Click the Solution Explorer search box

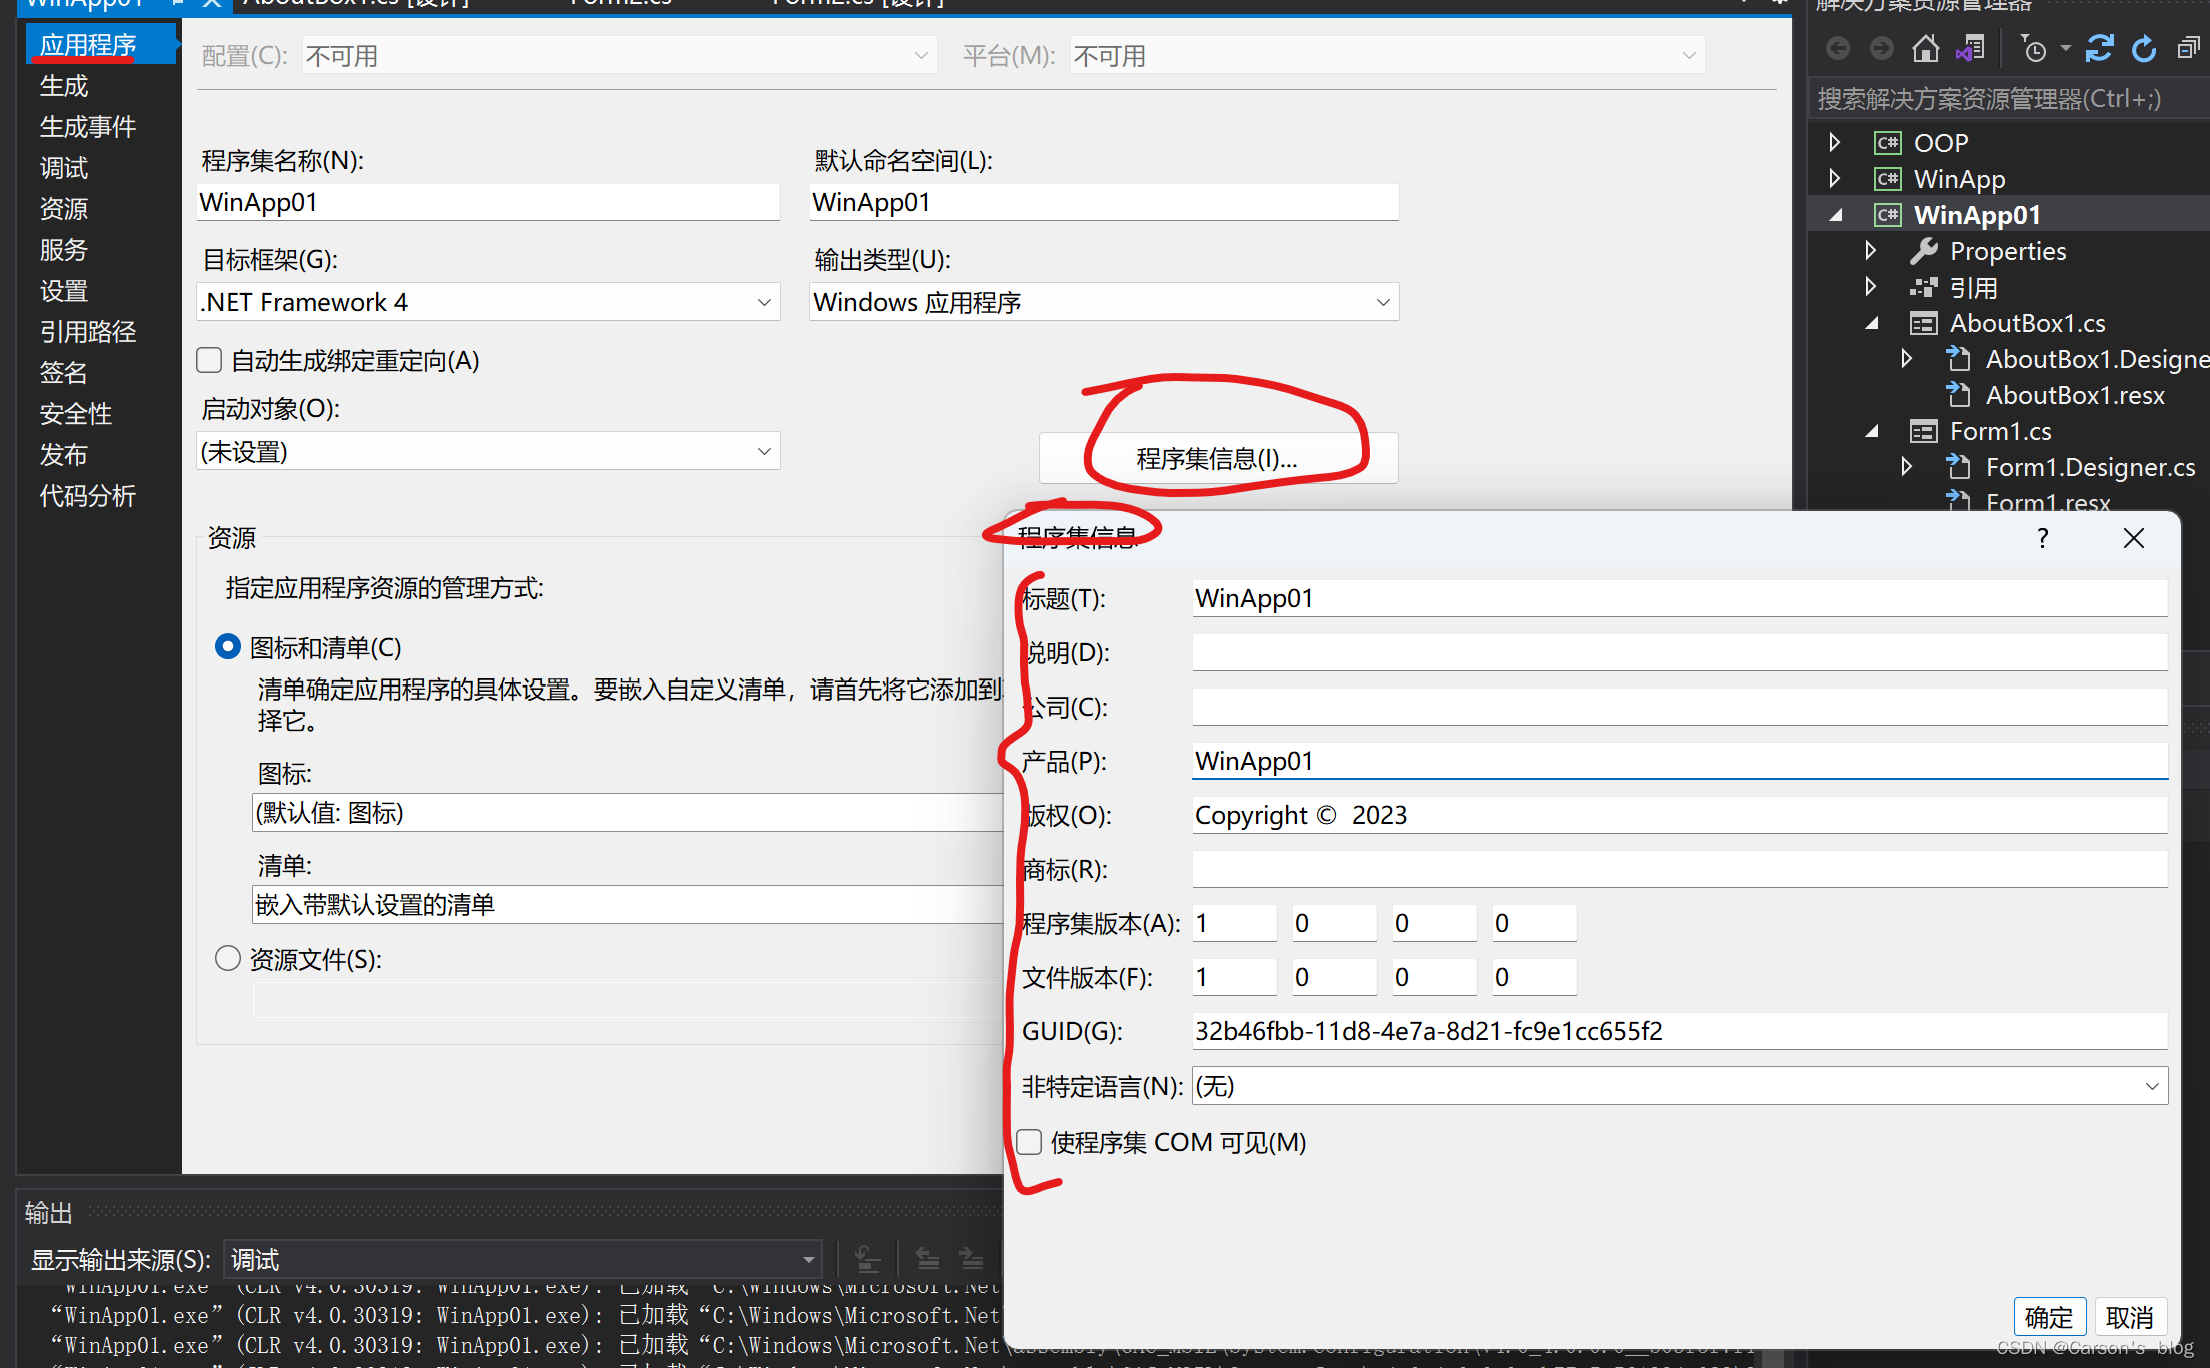point(2010,99)
